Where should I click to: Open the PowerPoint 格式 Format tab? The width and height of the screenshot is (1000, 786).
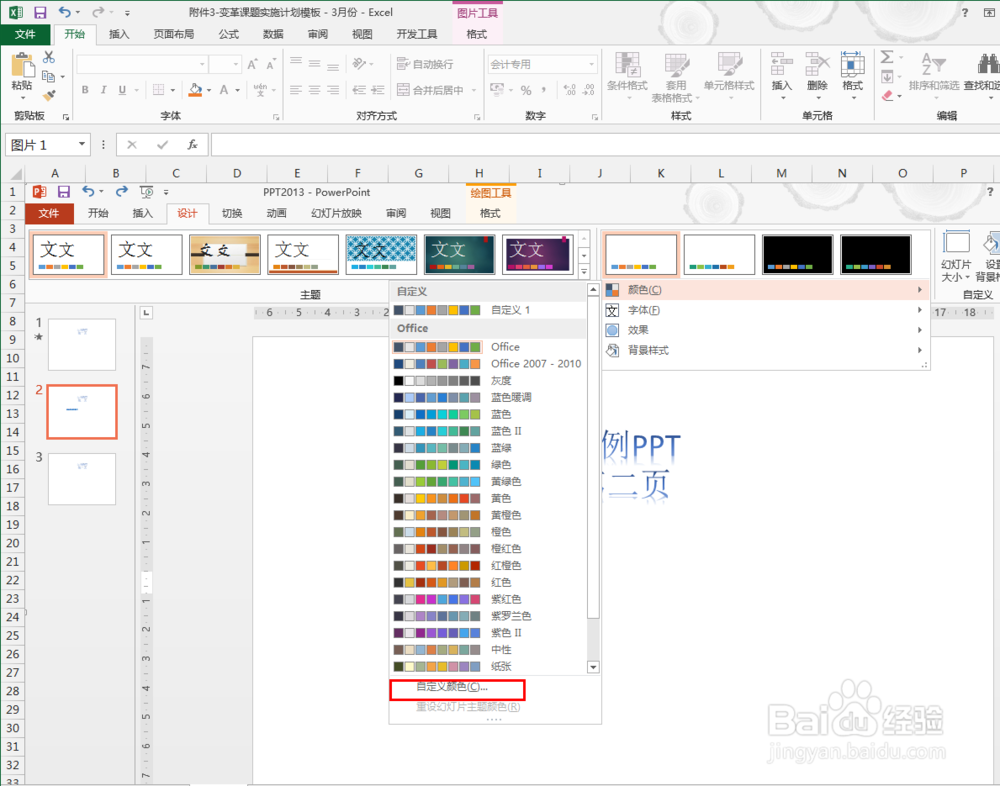pyautogui.click(x=490, y=213)
